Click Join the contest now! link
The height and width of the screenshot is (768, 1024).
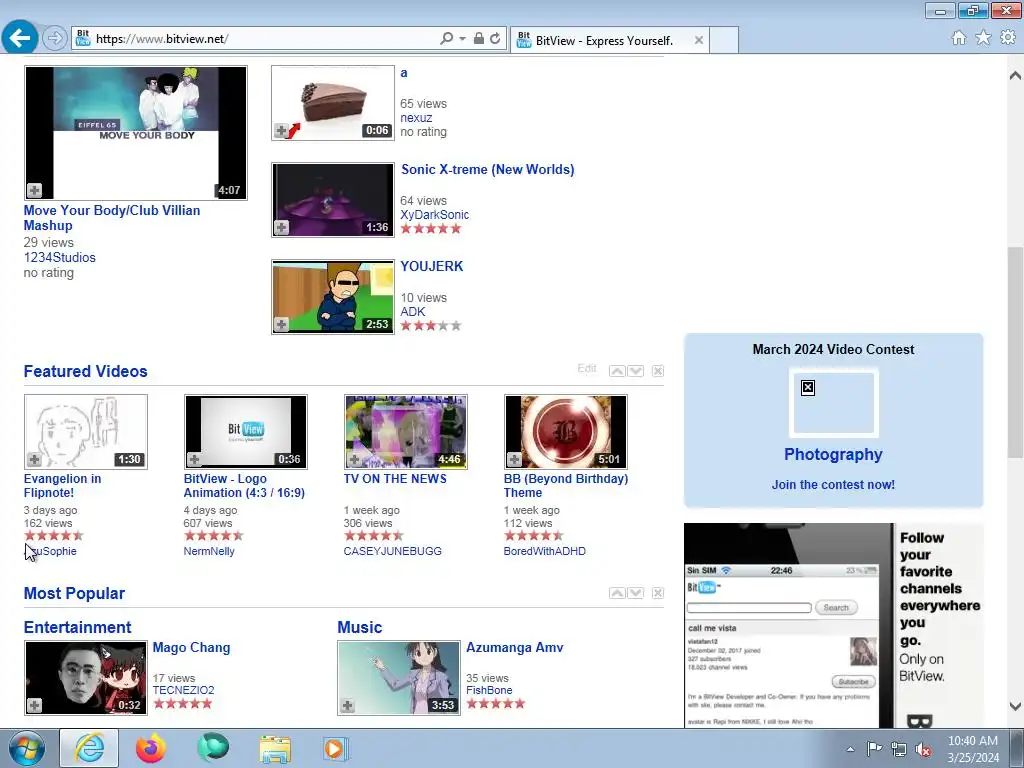pos(833,485)
